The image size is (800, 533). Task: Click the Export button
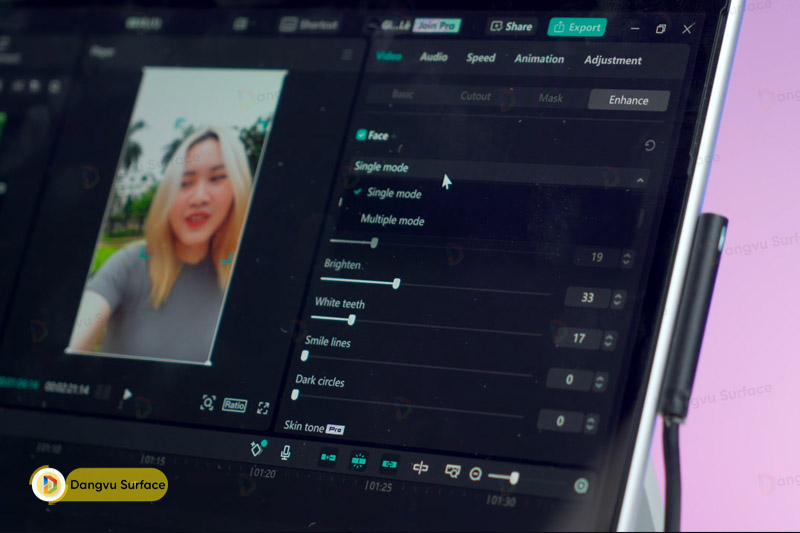(x=577, y=27)
